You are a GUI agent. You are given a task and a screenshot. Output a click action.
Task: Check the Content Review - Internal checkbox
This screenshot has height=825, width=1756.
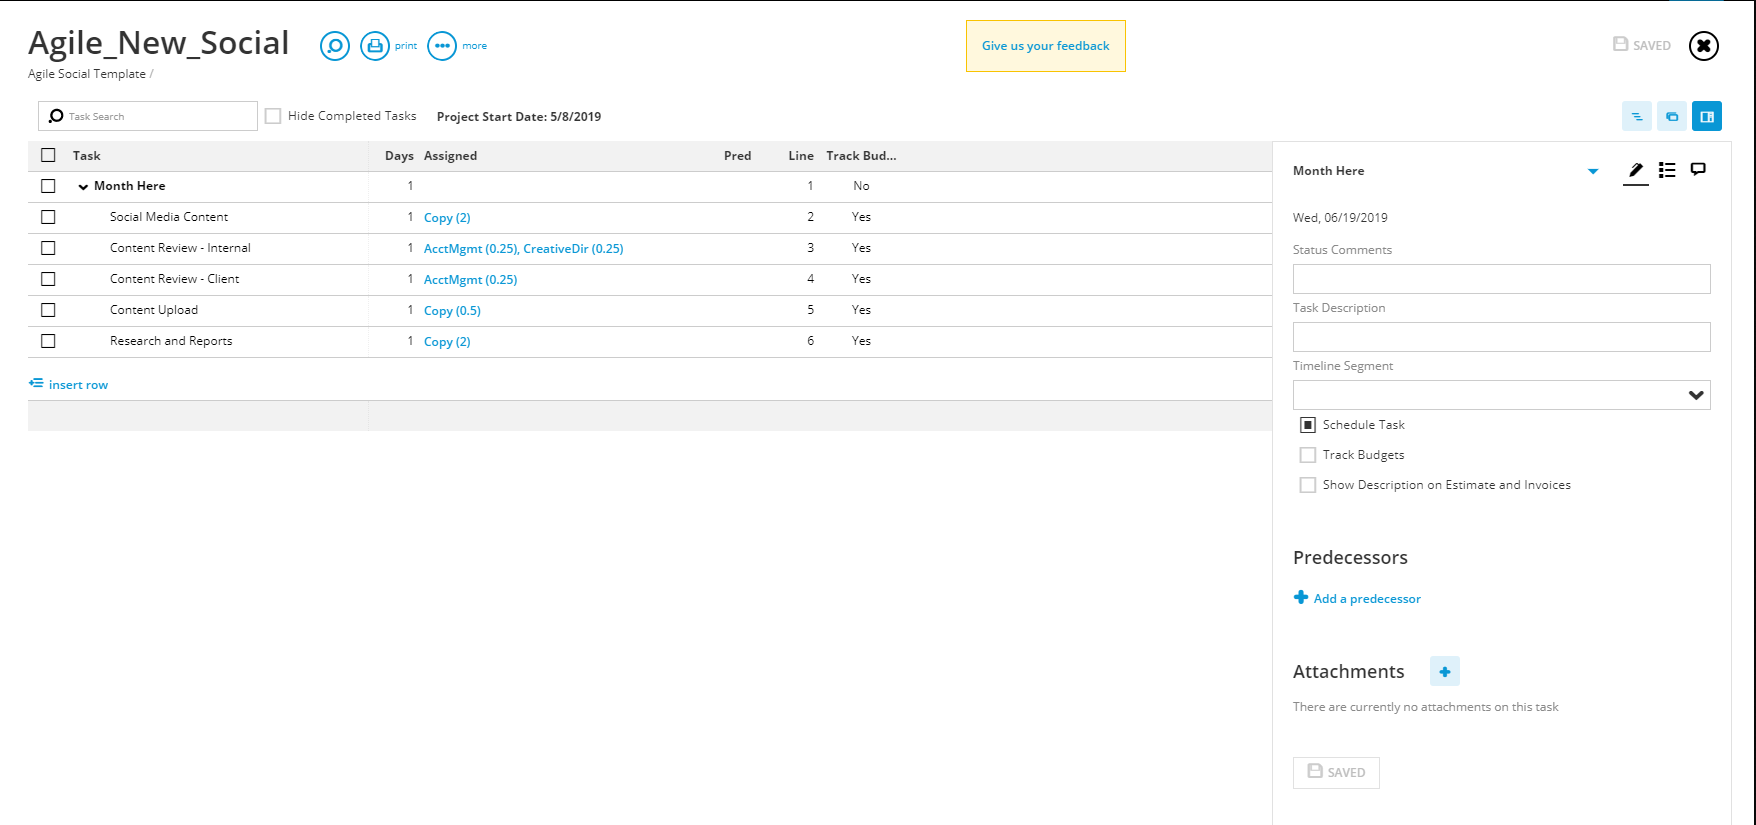(48, 248)
